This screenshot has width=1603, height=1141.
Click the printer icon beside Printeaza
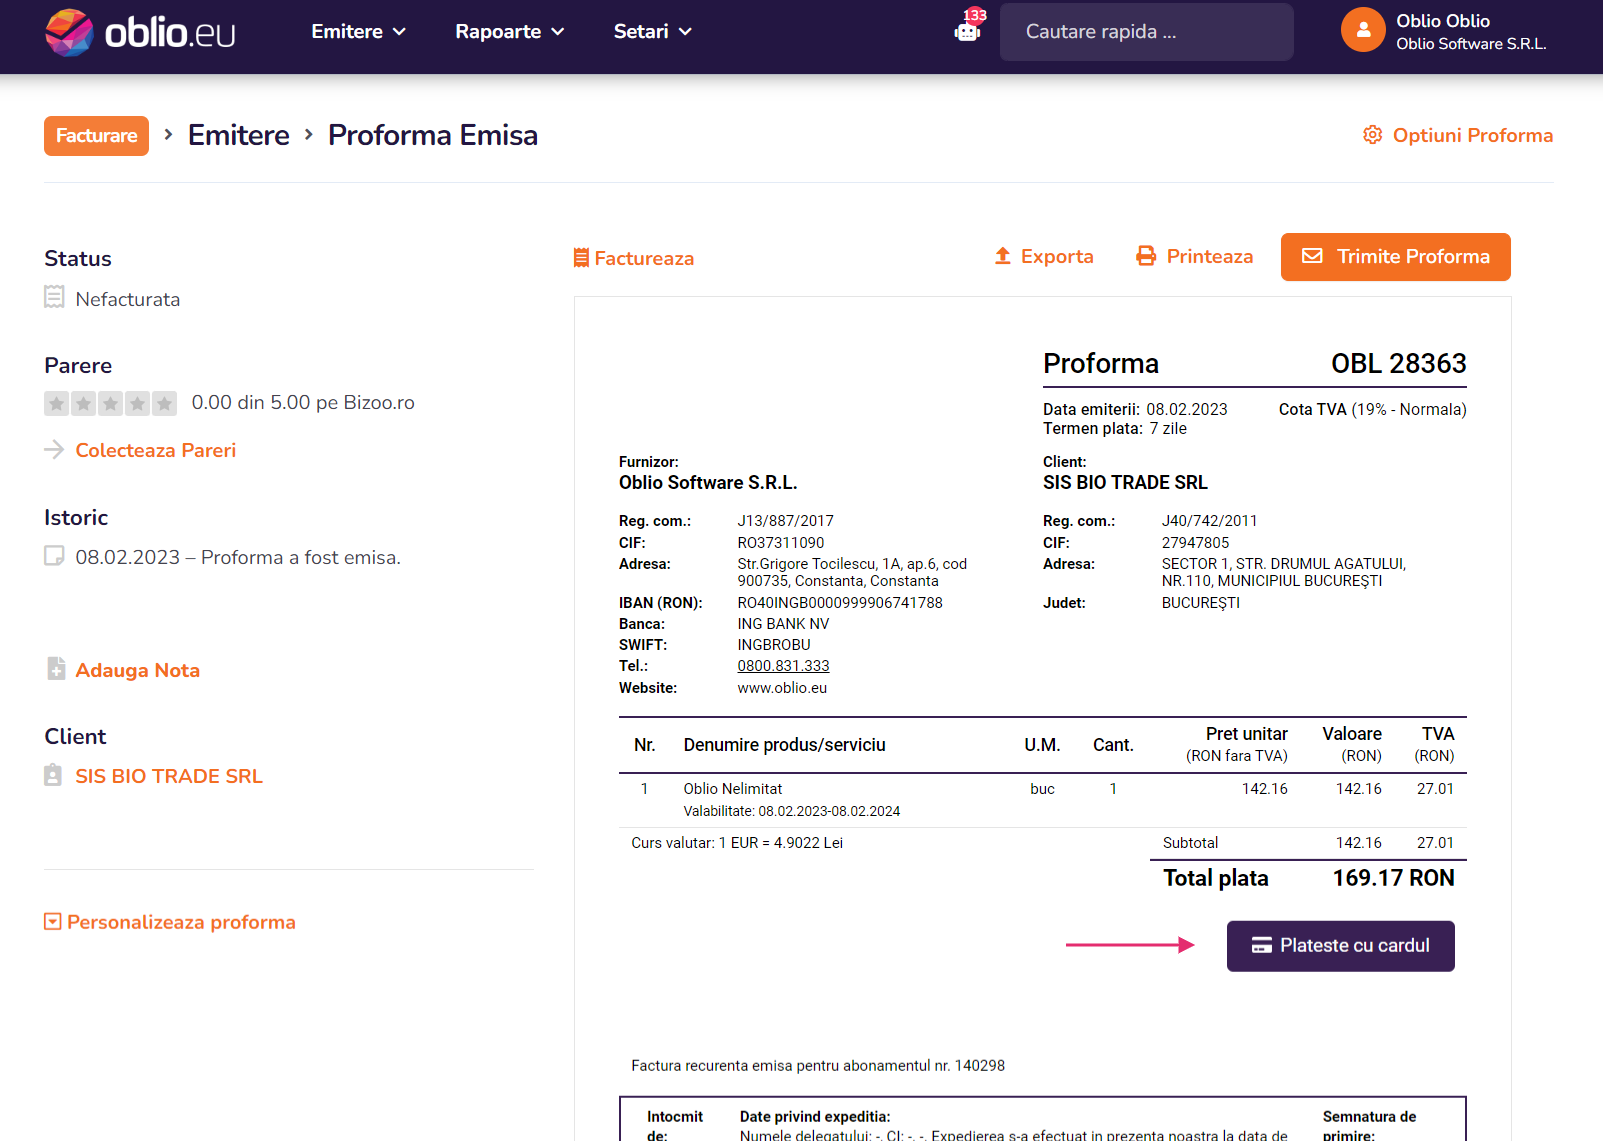point(1146,256)
